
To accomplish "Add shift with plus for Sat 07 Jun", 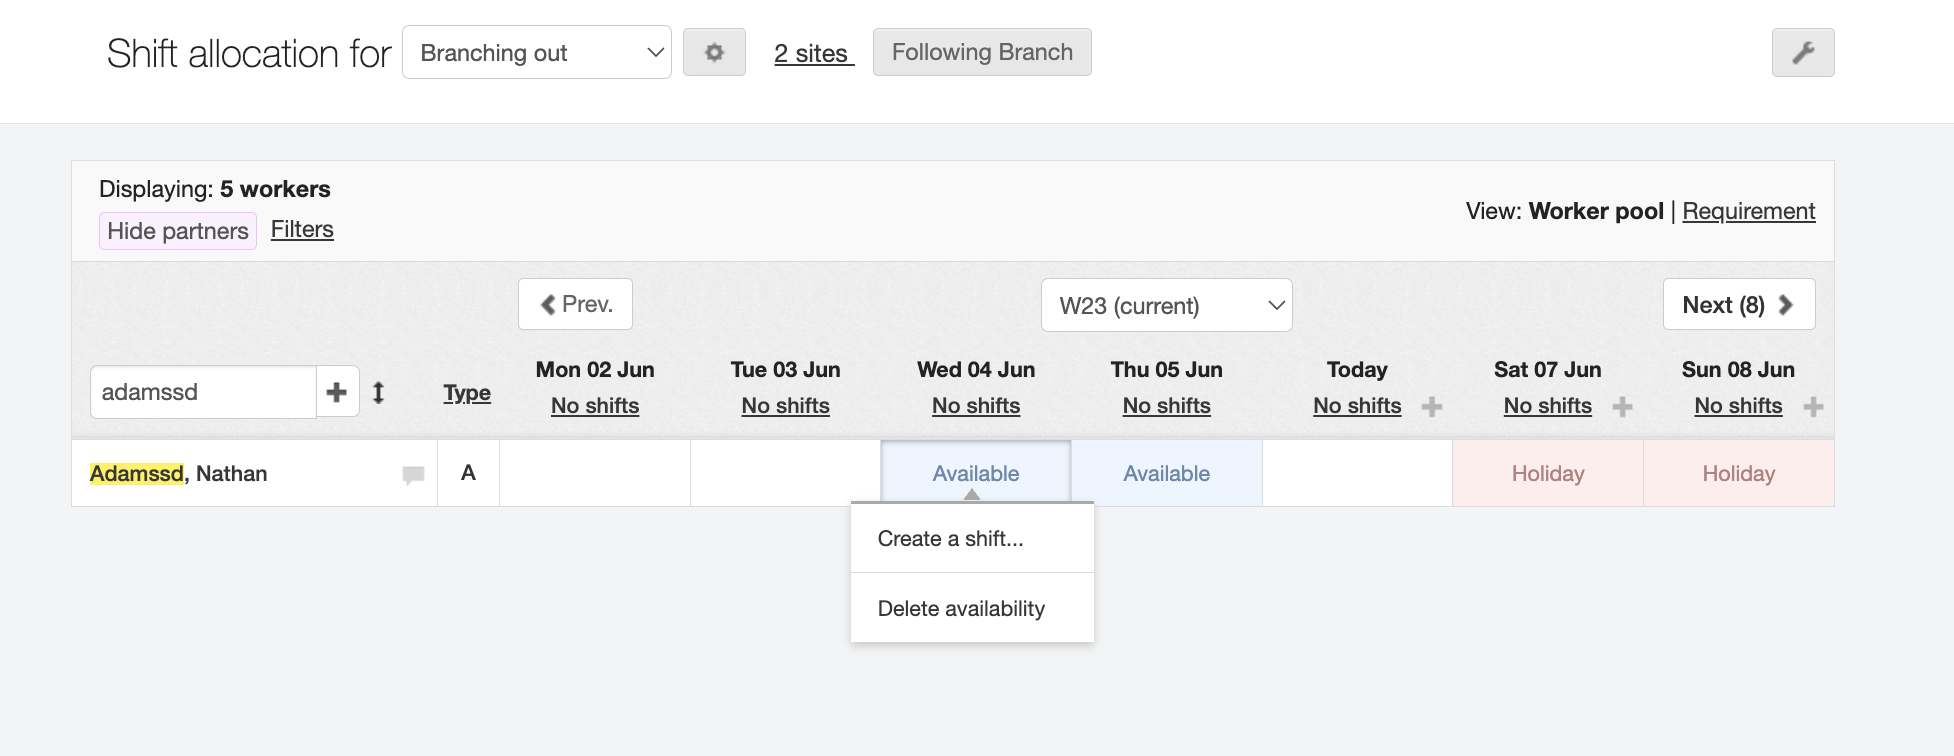I will 1622,407.
